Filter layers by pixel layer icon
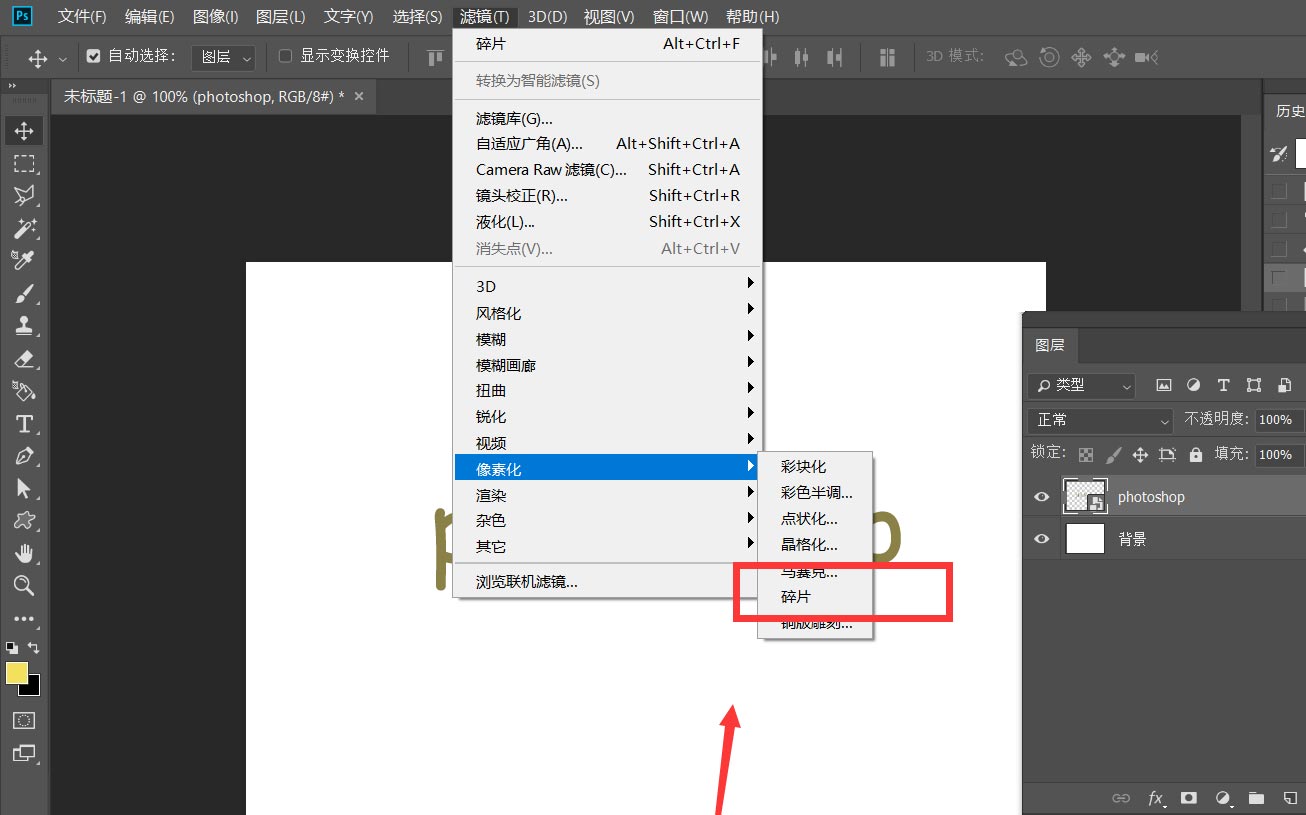This screenshot has width=1306, height=815. point(1164,385)
